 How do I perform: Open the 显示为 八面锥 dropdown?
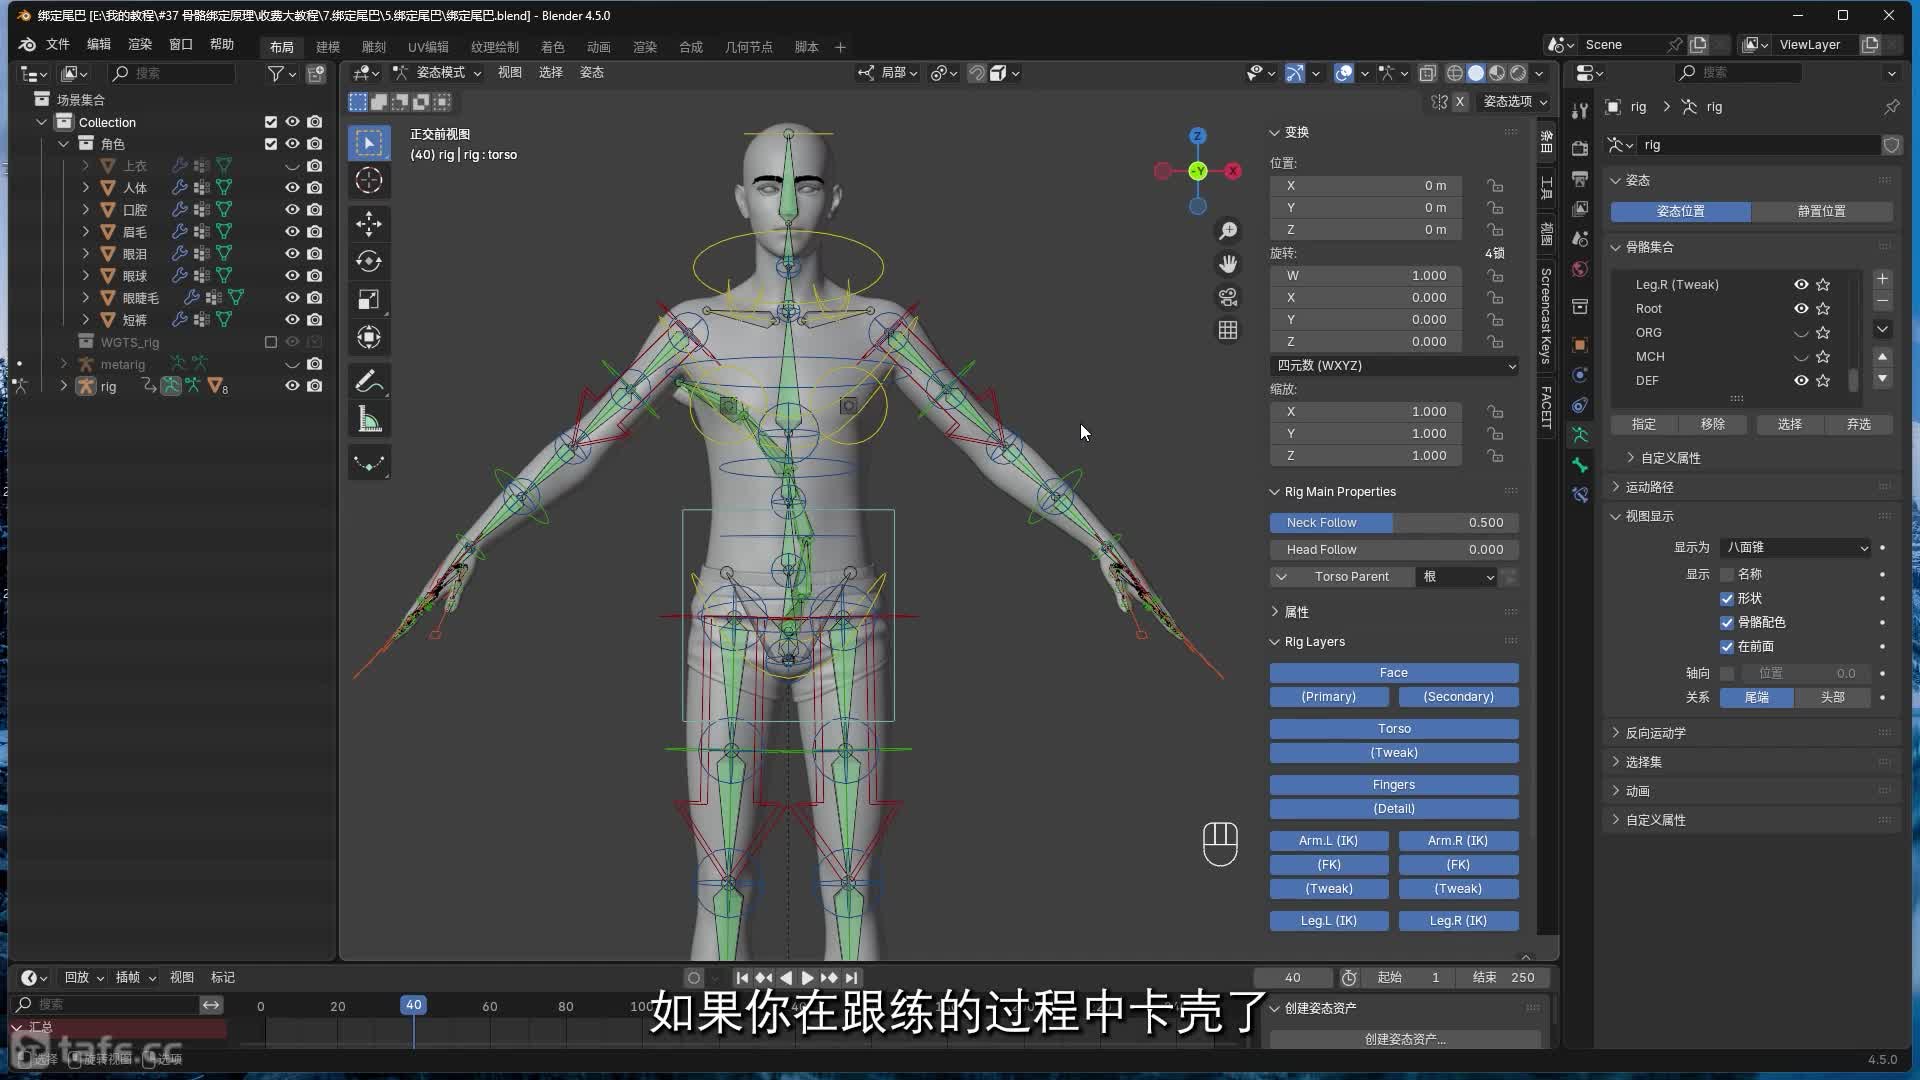(1796, 548)
